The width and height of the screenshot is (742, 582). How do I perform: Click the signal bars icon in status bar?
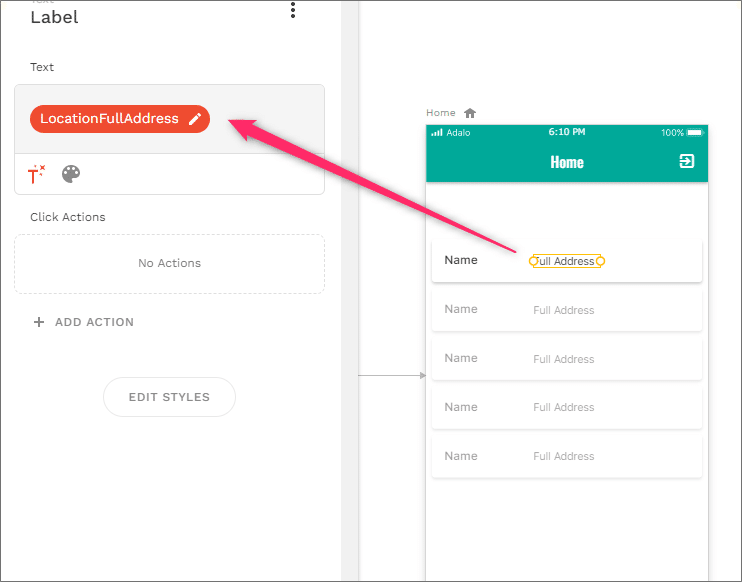pyautogui.click(x=437, y=132)
